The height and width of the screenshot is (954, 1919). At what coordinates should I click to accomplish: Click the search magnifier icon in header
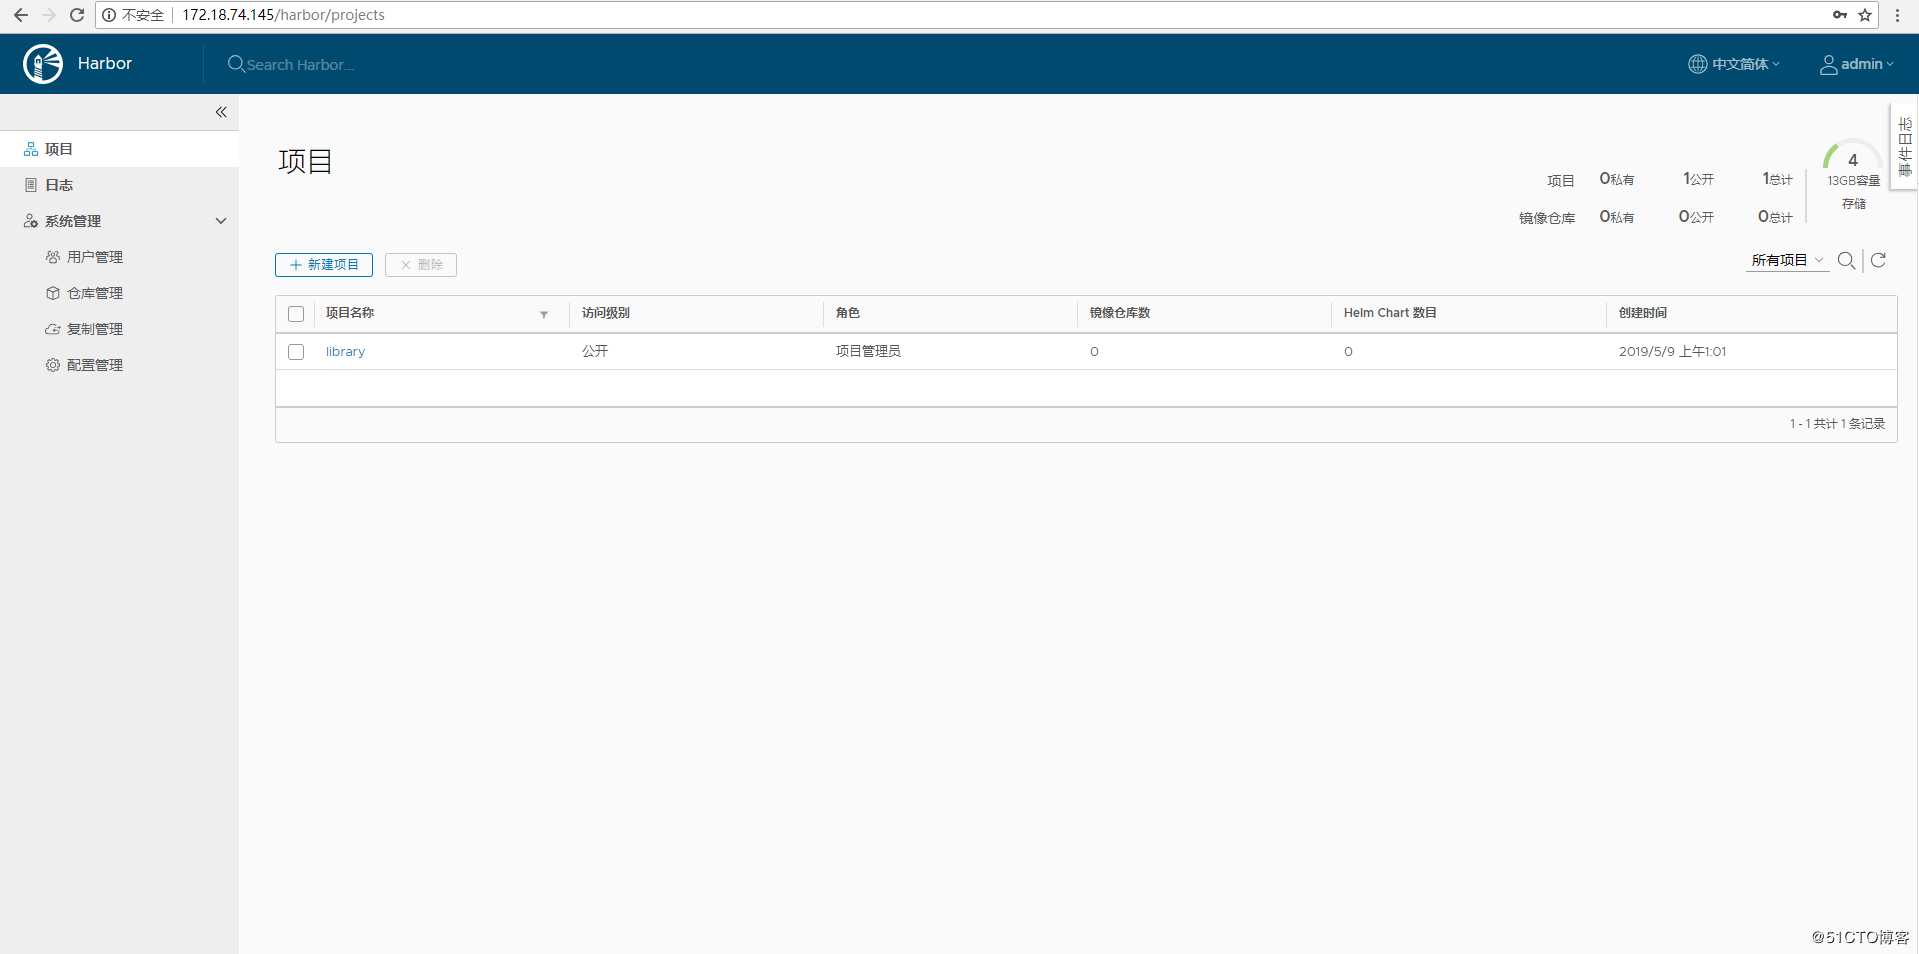[236, 64]
